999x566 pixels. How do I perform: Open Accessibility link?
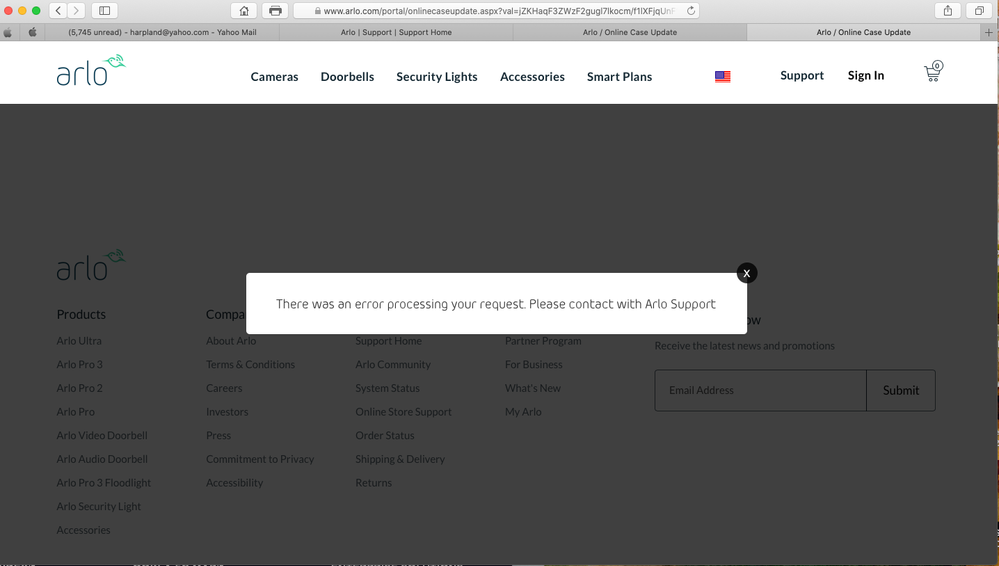tap(234, 482)
